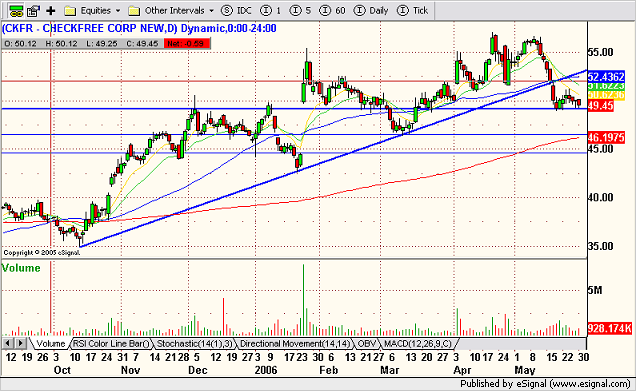This screenshot has height=391, width=636.
Task: Expand the Other Intervals dropdown arrow
Action: [211, 11]
